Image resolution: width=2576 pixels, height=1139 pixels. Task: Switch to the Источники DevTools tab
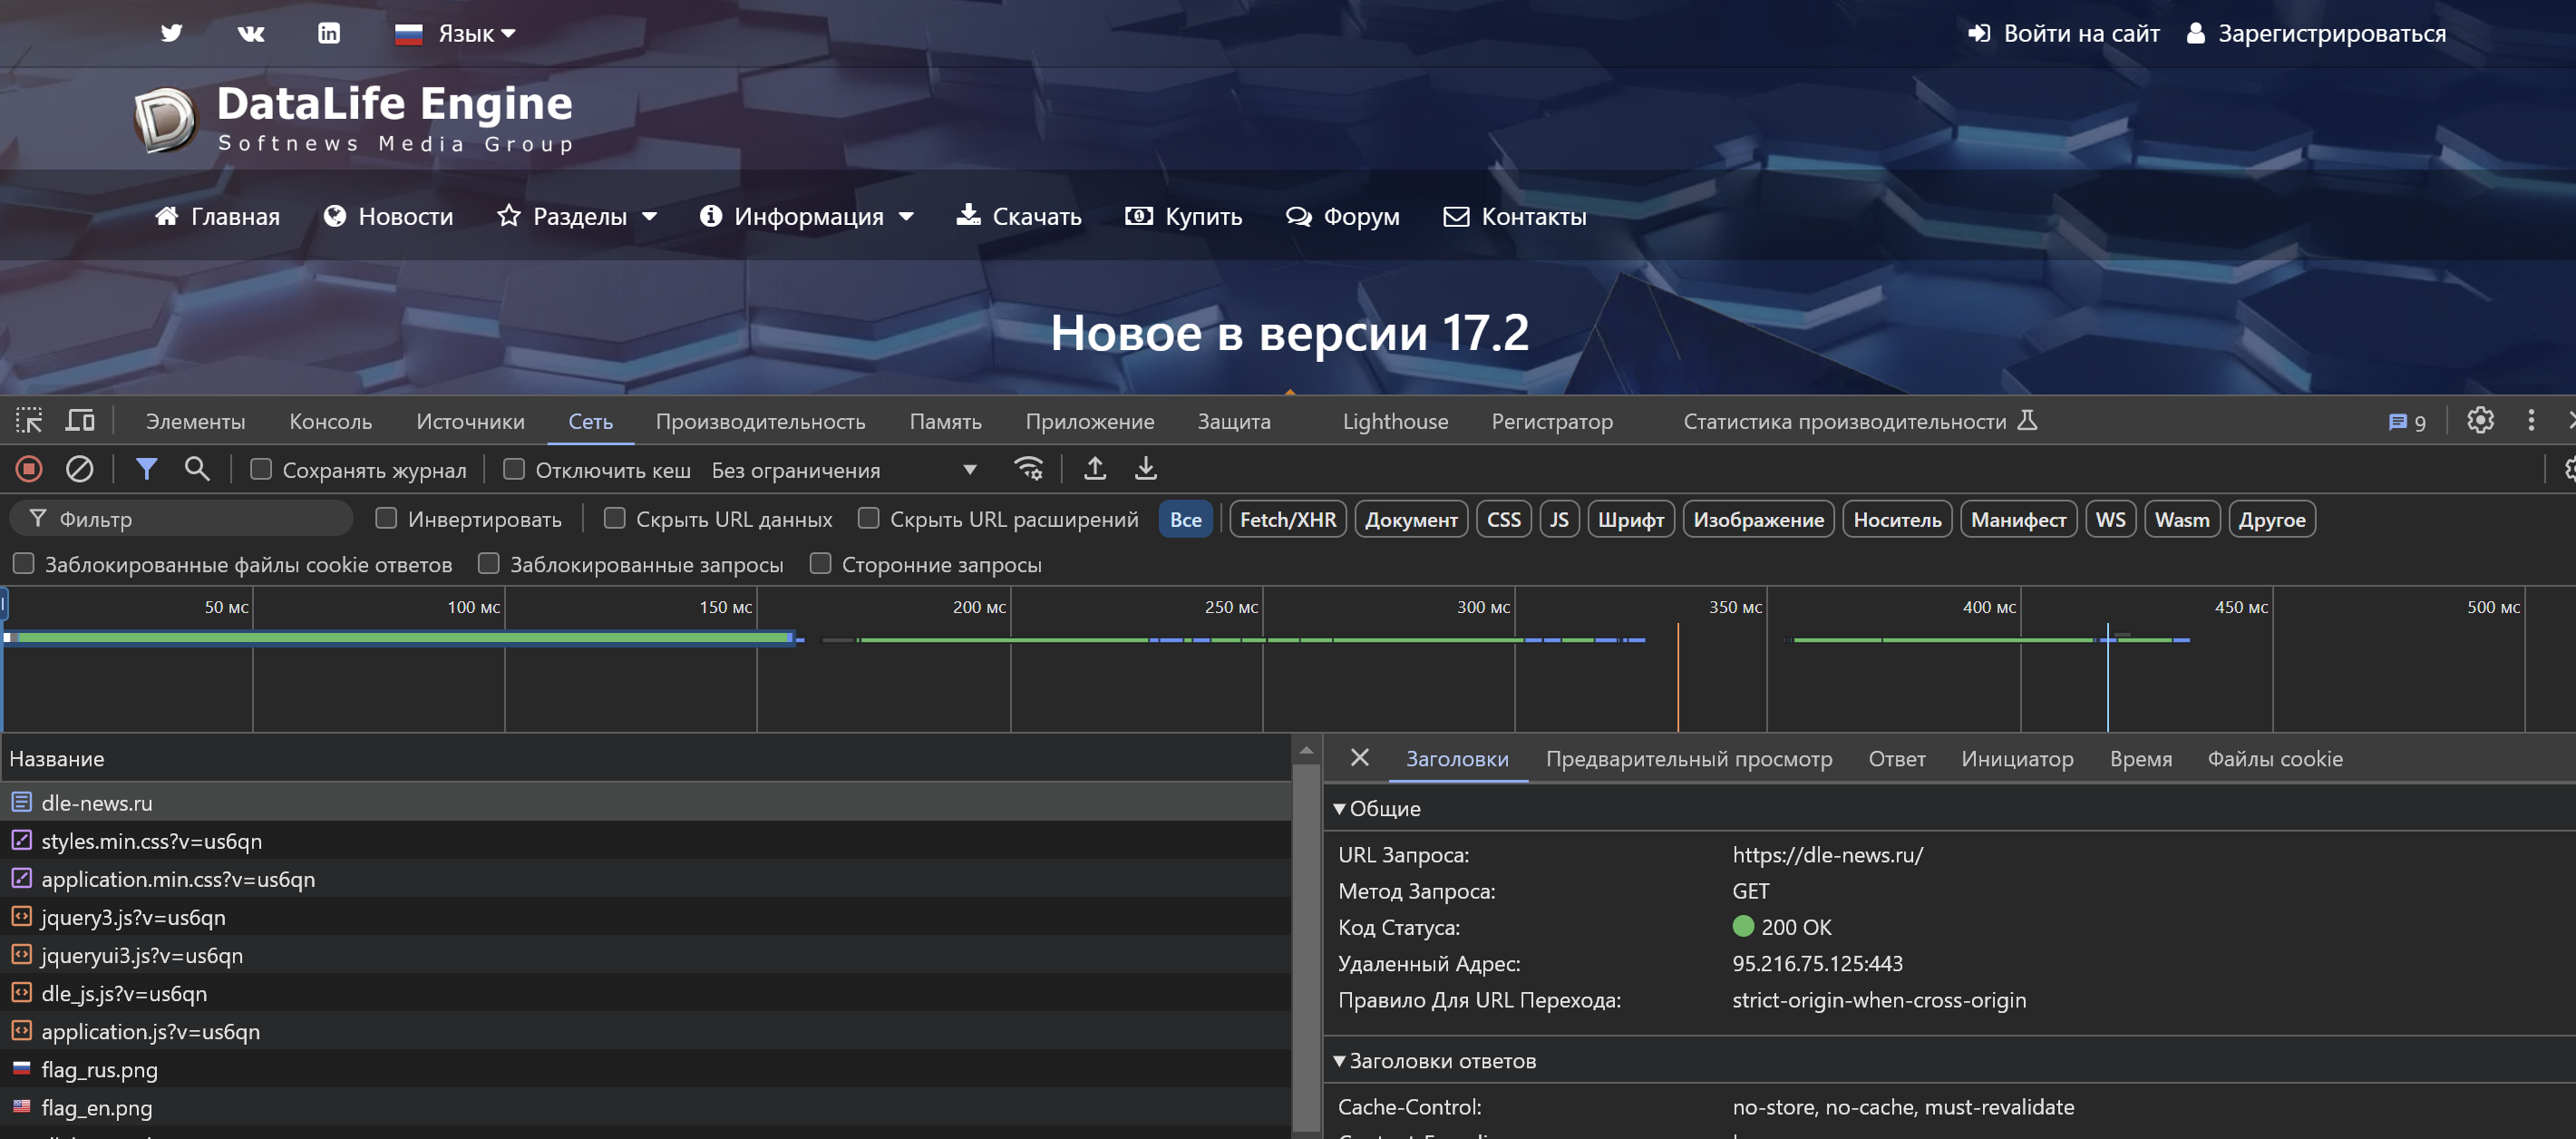[x=470, y=421]
